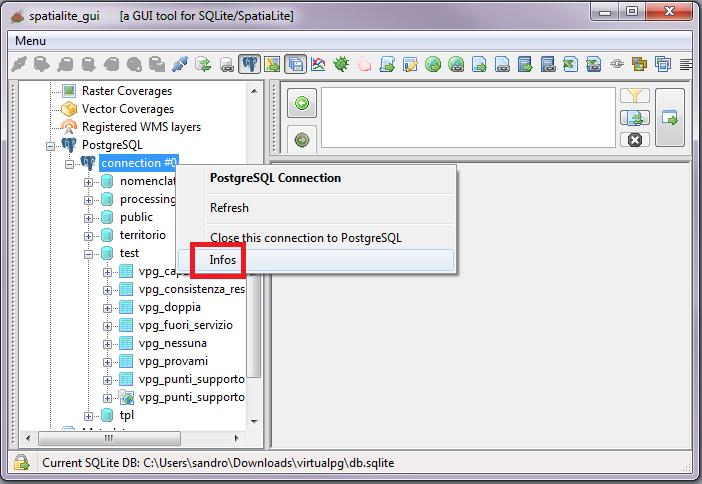Click the padlock icon in status bar

[21, 463]
